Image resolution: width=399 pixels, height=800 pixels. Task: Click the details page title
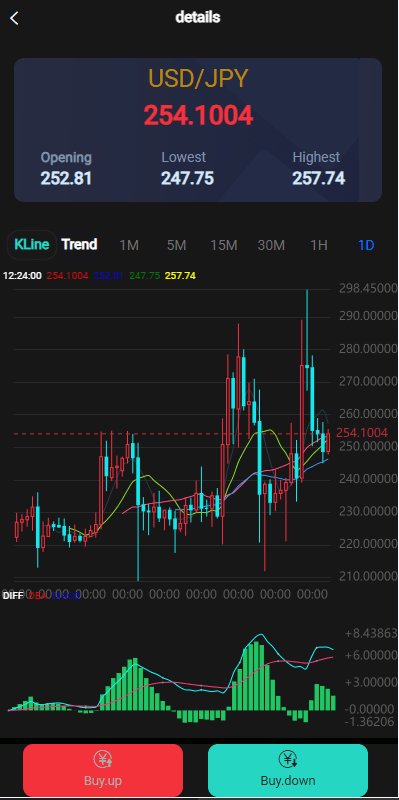point(198,17)
